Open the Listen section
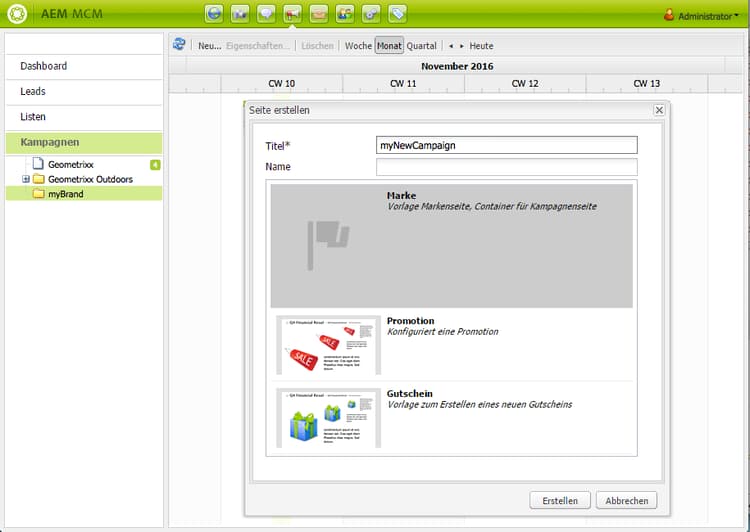The height and width of the screenshot is (532, 750). click(x=84, y=117)
